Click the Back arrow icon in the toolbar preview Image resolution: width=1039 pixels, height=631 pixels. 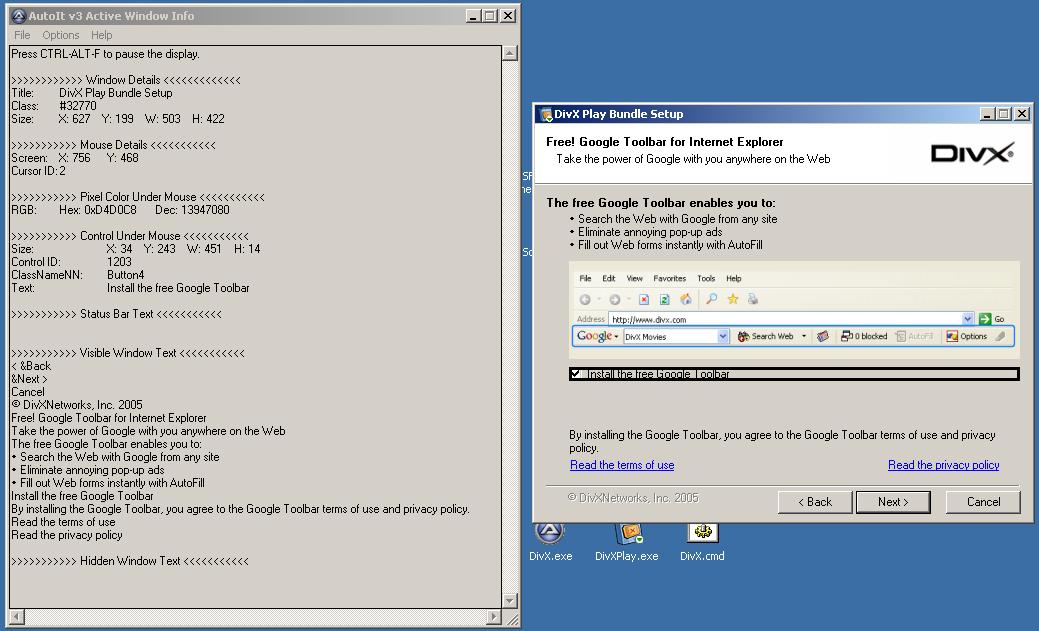(x=584, y=300)
